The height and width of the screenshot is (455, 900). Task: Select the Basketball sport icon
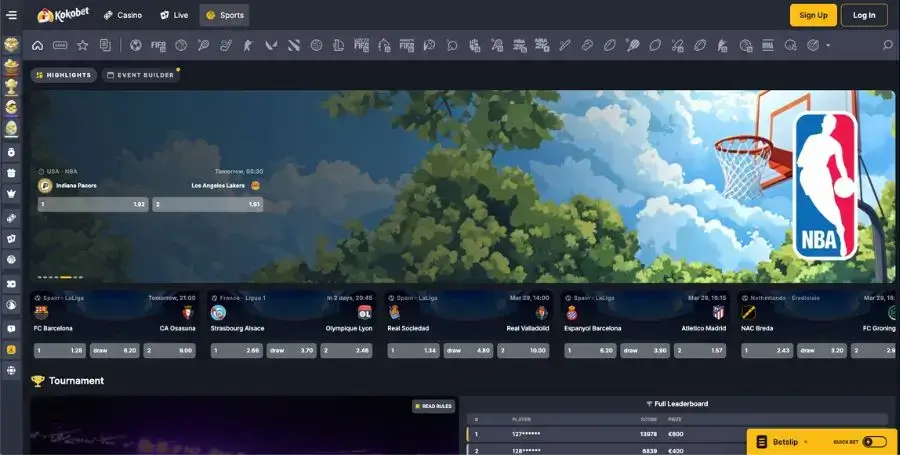(x=181, y=45)
